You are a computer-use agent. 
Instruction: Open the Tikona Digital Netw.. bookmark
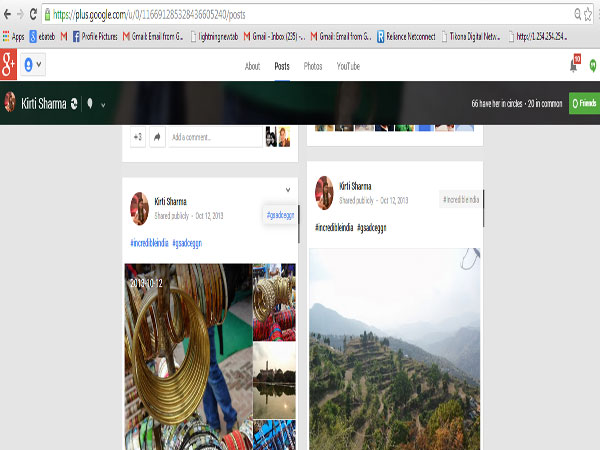471,36
